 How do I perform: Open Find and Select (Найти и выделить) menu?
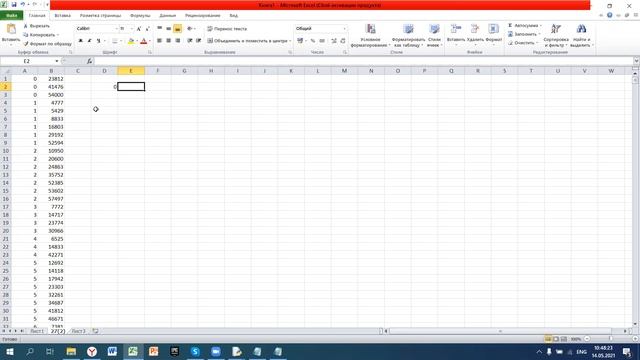pyautogui.click(x=581, y=36)
